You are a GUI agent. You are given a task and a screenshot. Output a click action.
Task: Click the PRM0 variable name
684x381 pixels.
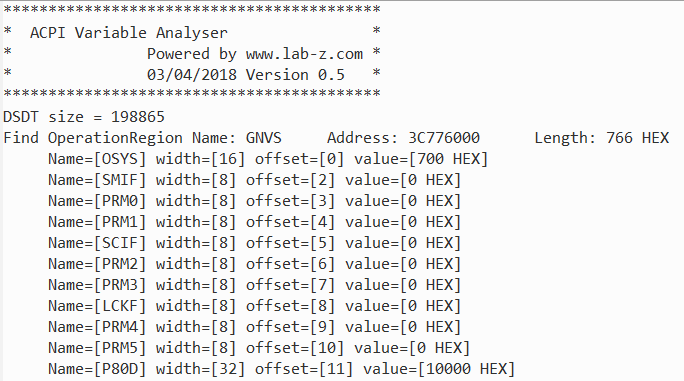119,201
